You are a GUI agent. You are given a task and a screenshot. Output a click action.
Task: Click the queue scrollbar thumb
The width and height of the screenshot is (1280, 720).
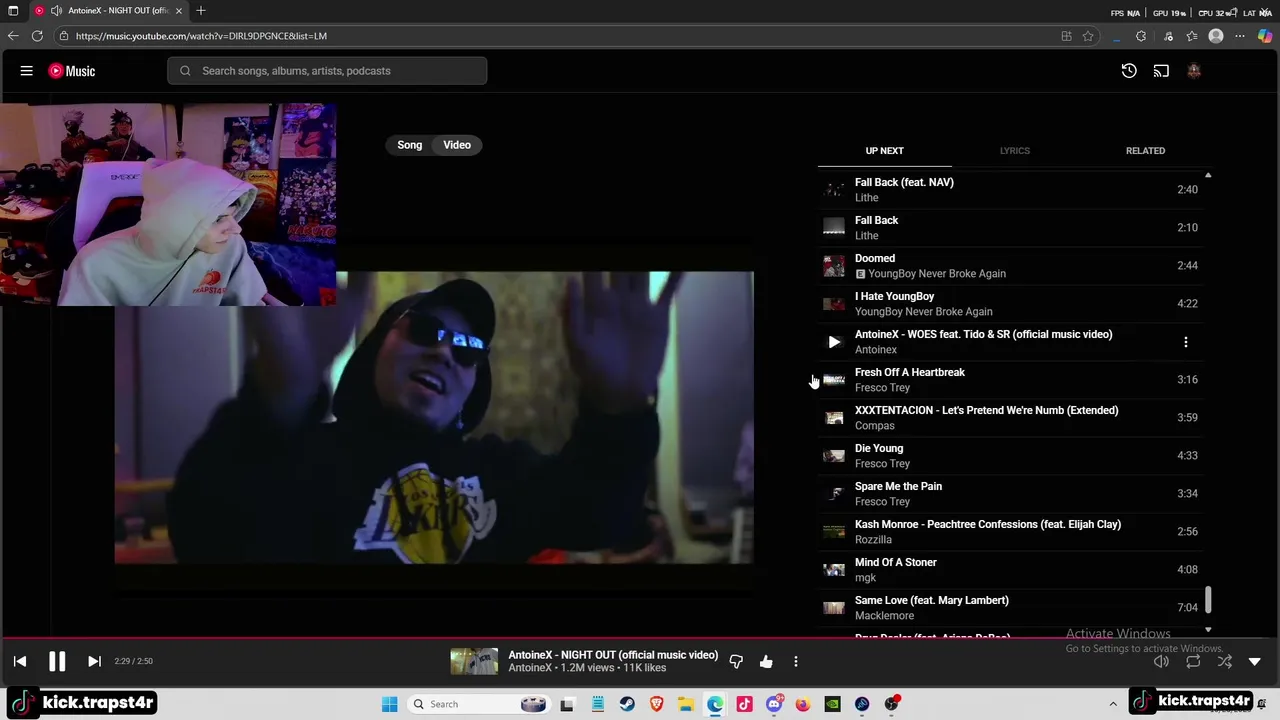[x=1208, y=600]
